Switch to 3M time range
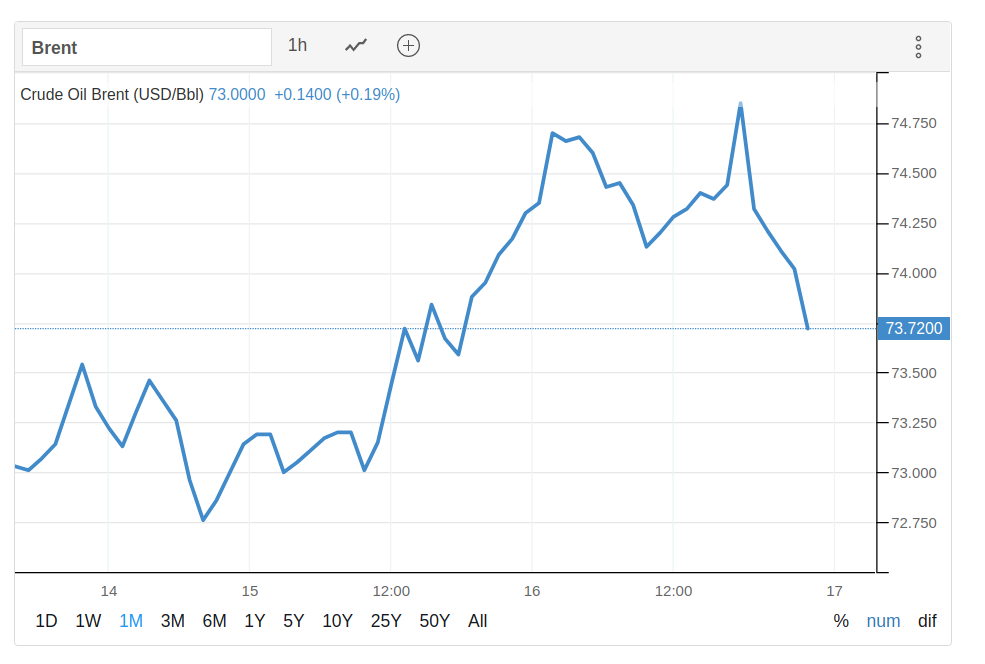 [173, 621]
